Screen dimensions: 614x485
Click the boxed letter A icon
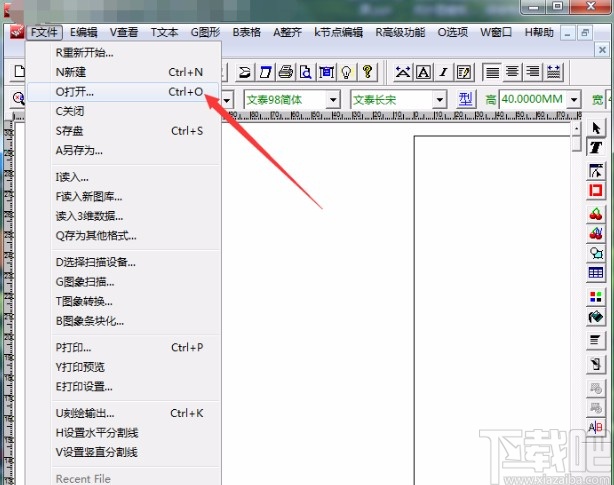pos(423,72)
